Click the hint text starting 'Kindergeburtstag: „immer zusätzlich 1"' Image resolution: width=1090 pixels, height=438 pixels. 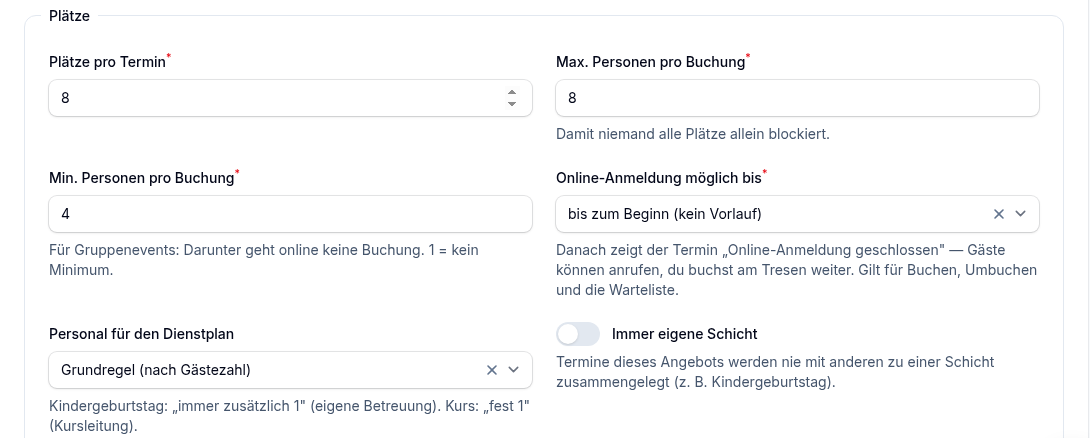pos(290,416)
